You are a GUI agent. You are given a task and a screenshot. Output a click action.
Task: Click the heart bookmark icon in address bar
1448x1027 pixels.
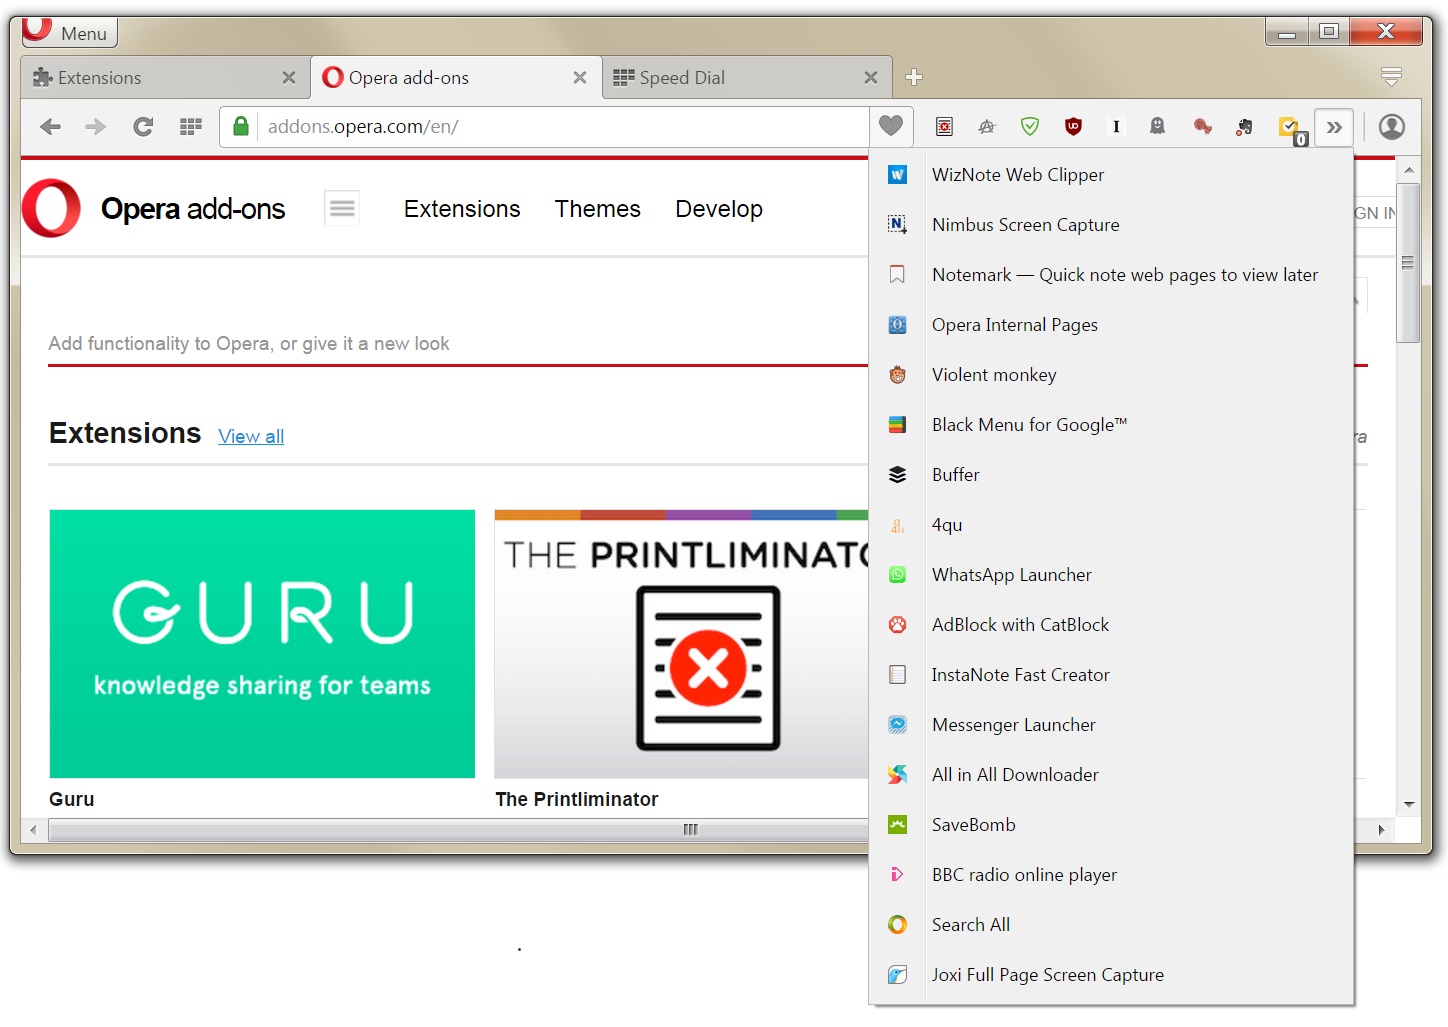[891, 126]
